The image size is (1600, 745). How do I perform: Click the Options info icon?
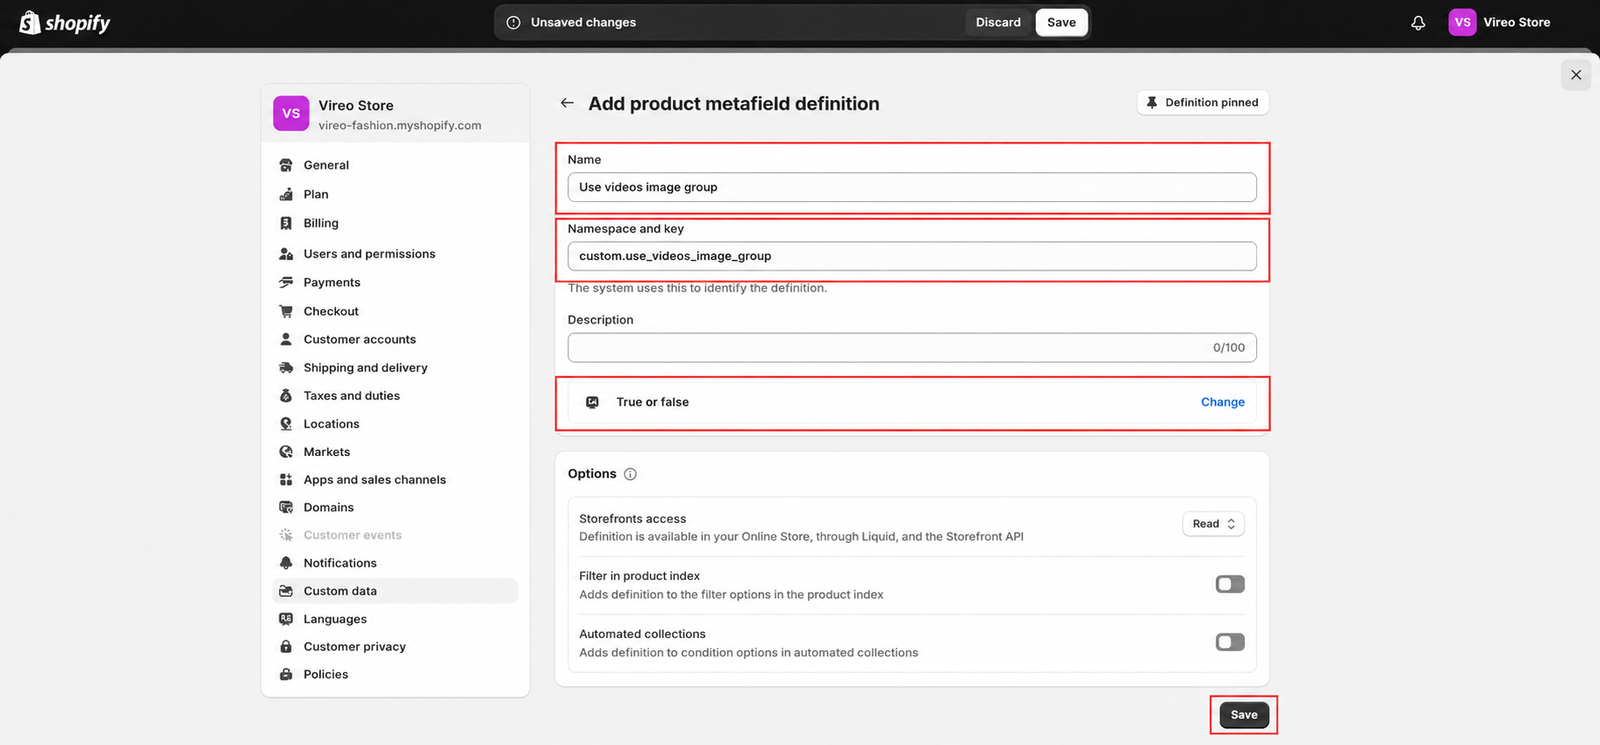tap(630, 474)
